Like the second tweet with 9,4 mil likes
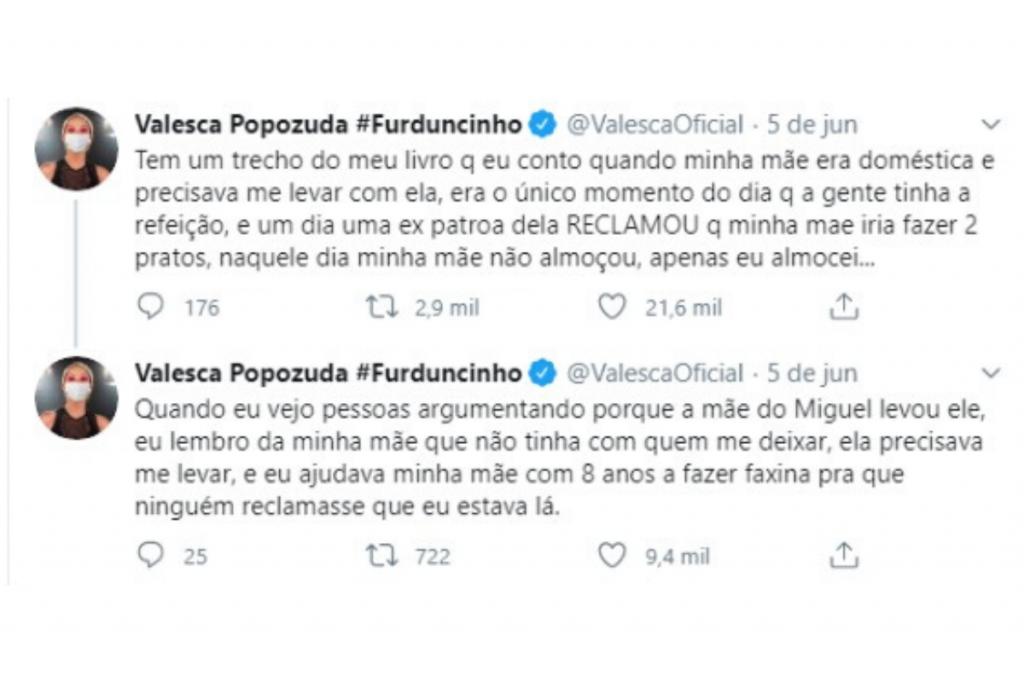The width and height of the screenshot is (1024, 683). coord(612,556)
